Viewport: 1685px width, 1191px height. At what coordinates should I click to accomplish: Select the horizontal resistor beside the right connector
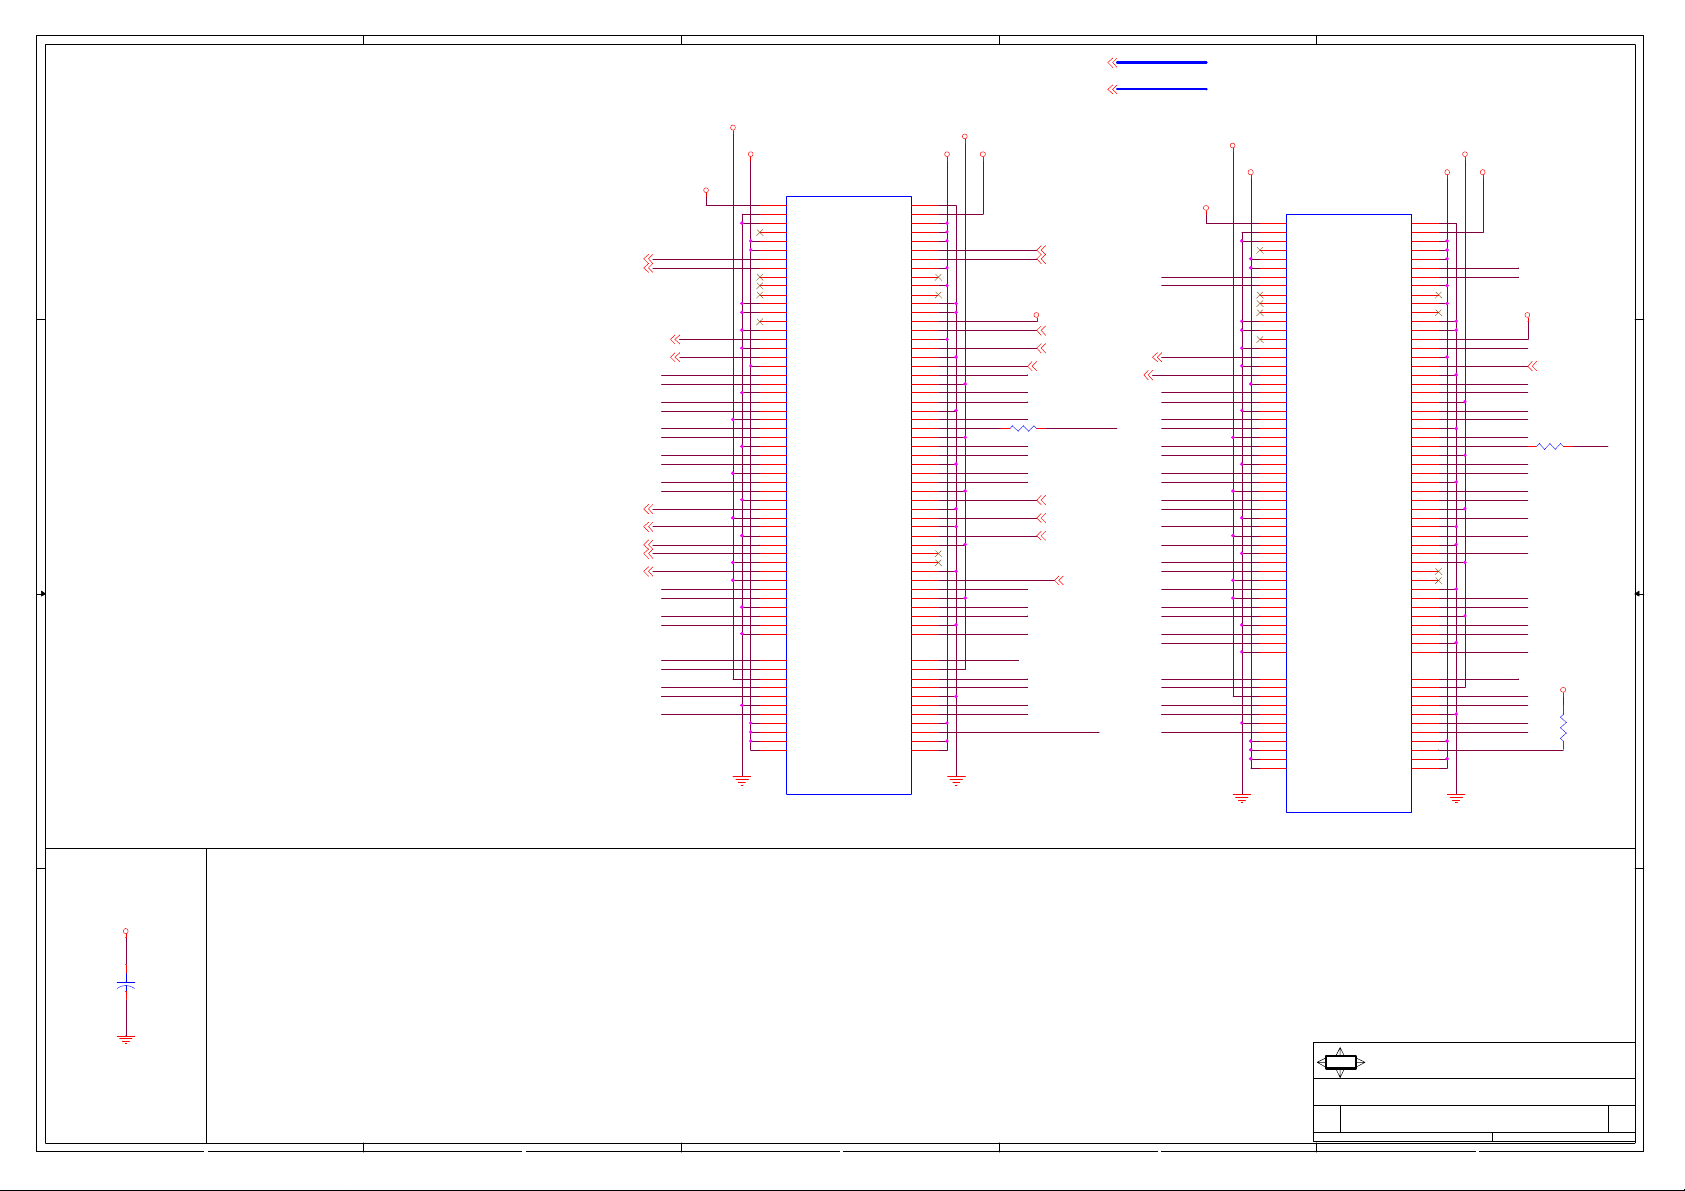(1549, 446)
